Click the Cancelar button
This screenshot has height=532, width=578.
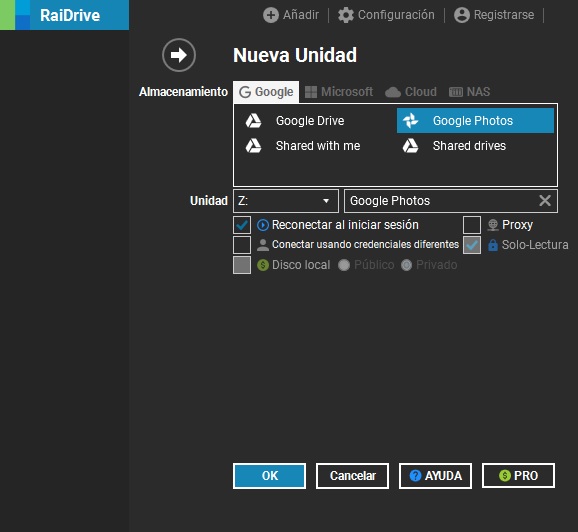(352, 476)
